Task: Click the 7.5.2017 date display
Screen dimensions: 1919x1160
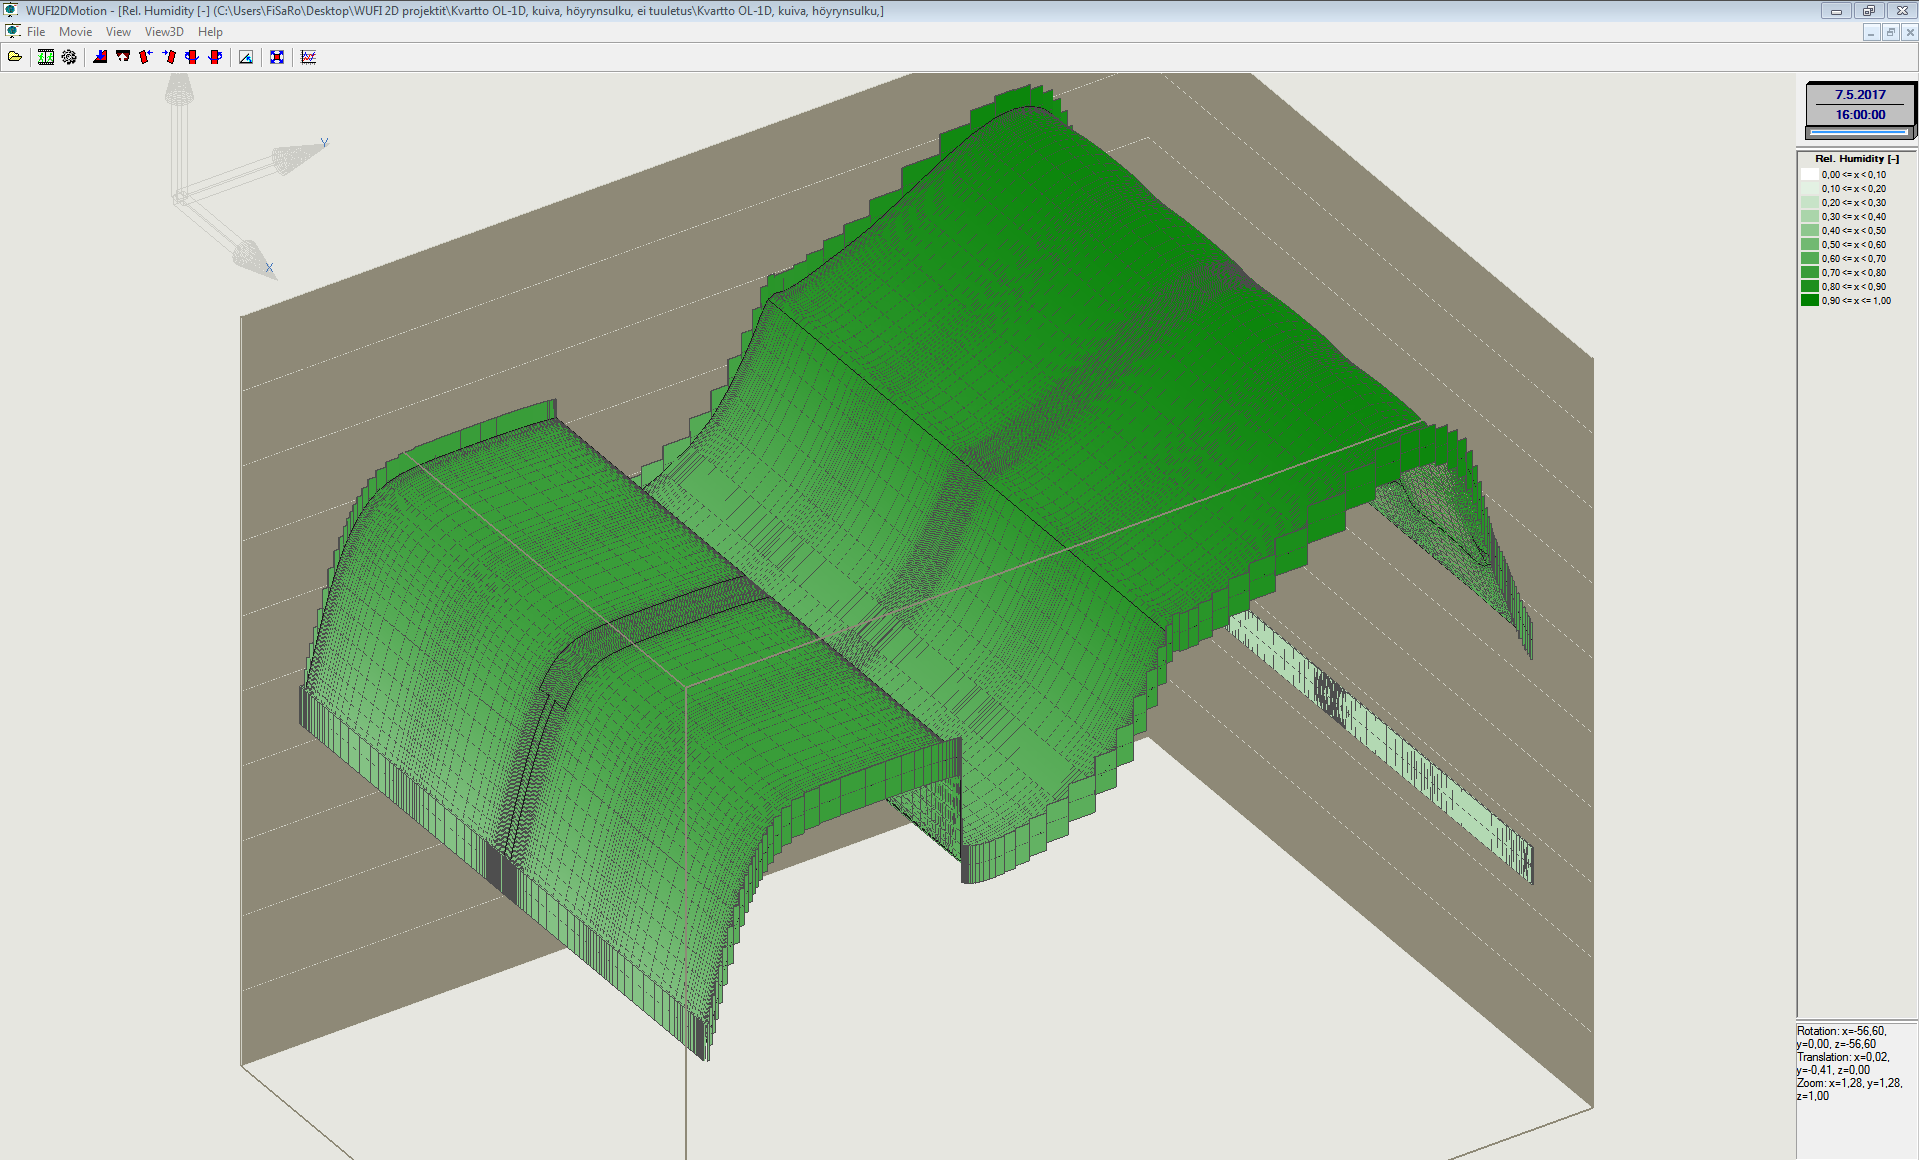Action: [x=1860, y=95]
